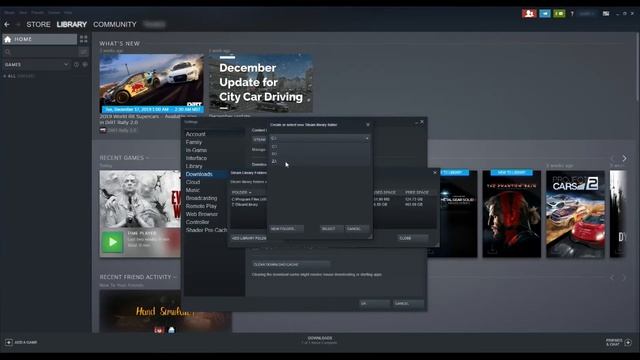Expand the Recent Games section header
This screenshot has width=640, height=360.
(124, 158)
